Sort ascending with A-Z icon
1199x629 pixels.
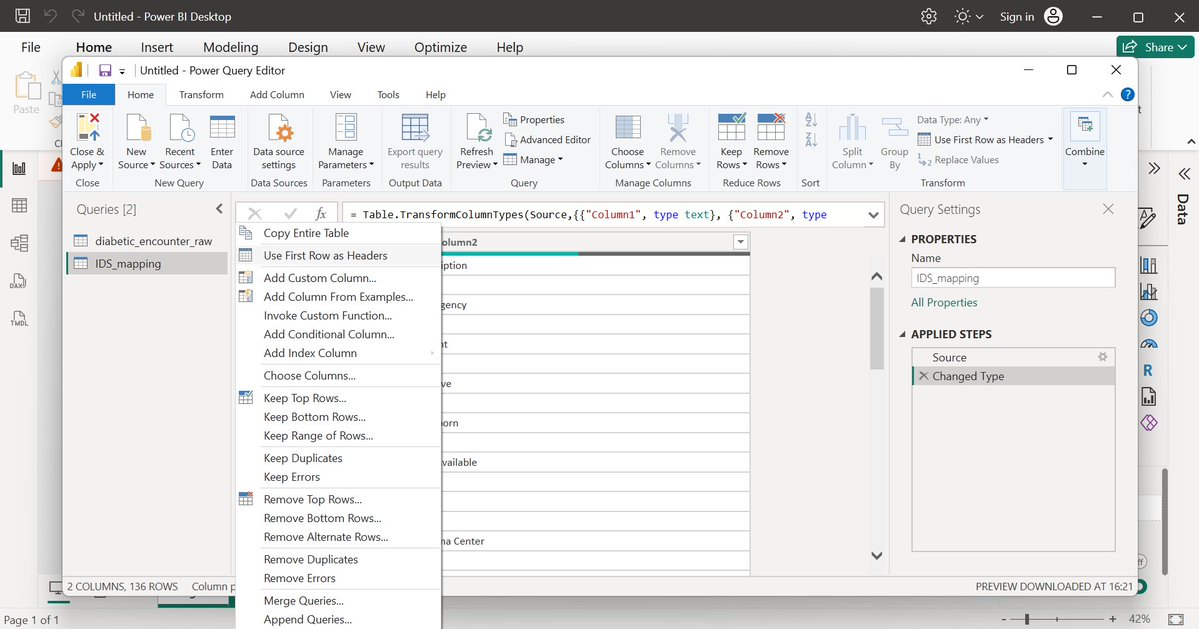tap(811, 120)
